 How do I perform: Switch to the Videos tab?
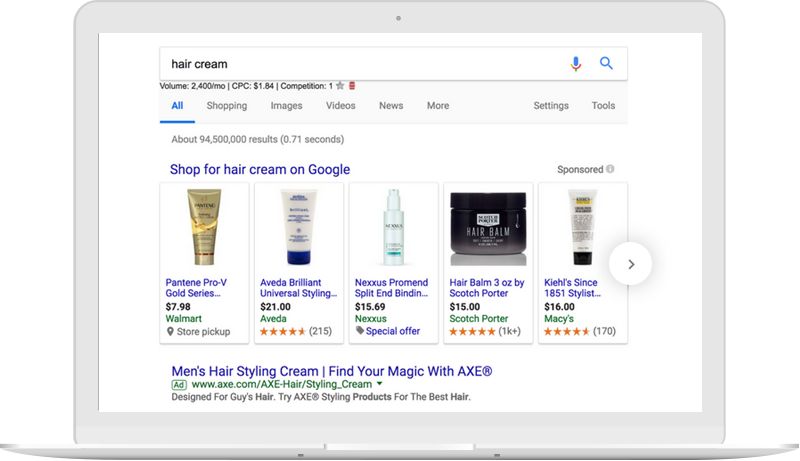(x=340, y=106)
